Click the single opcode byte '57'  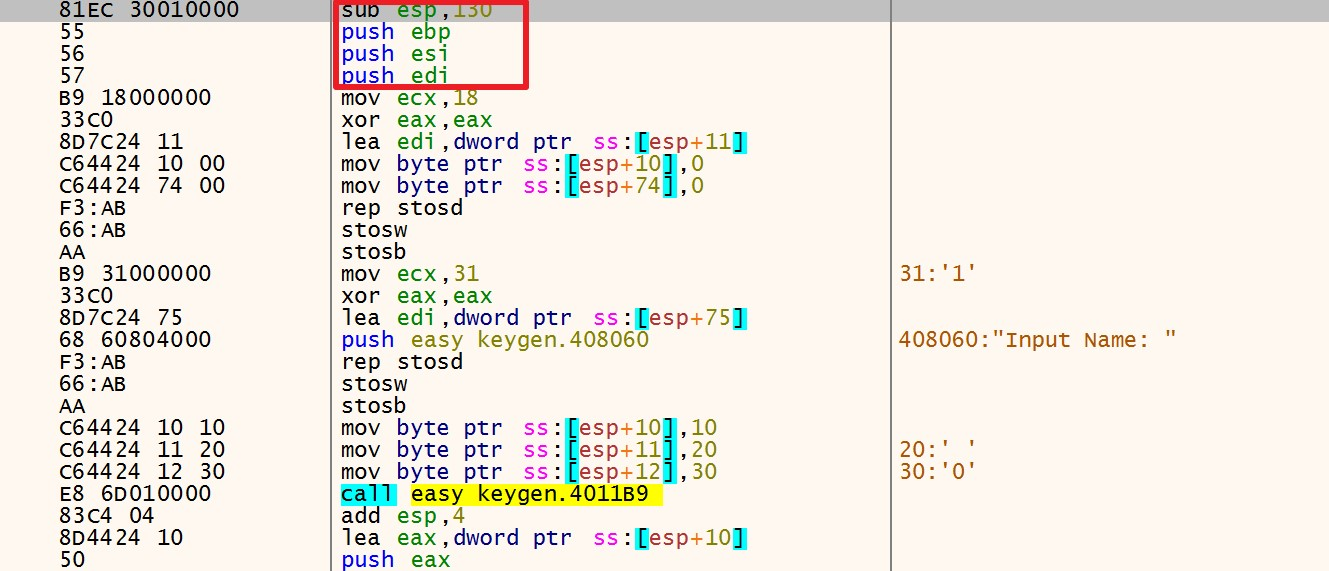click(73, 76)
